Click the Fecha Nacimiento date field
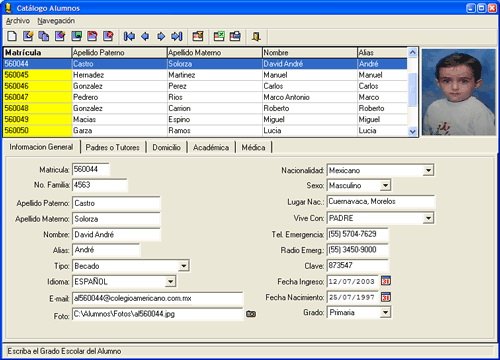The width and height of the screenshot is (500, 360). (x=353, y=297)
